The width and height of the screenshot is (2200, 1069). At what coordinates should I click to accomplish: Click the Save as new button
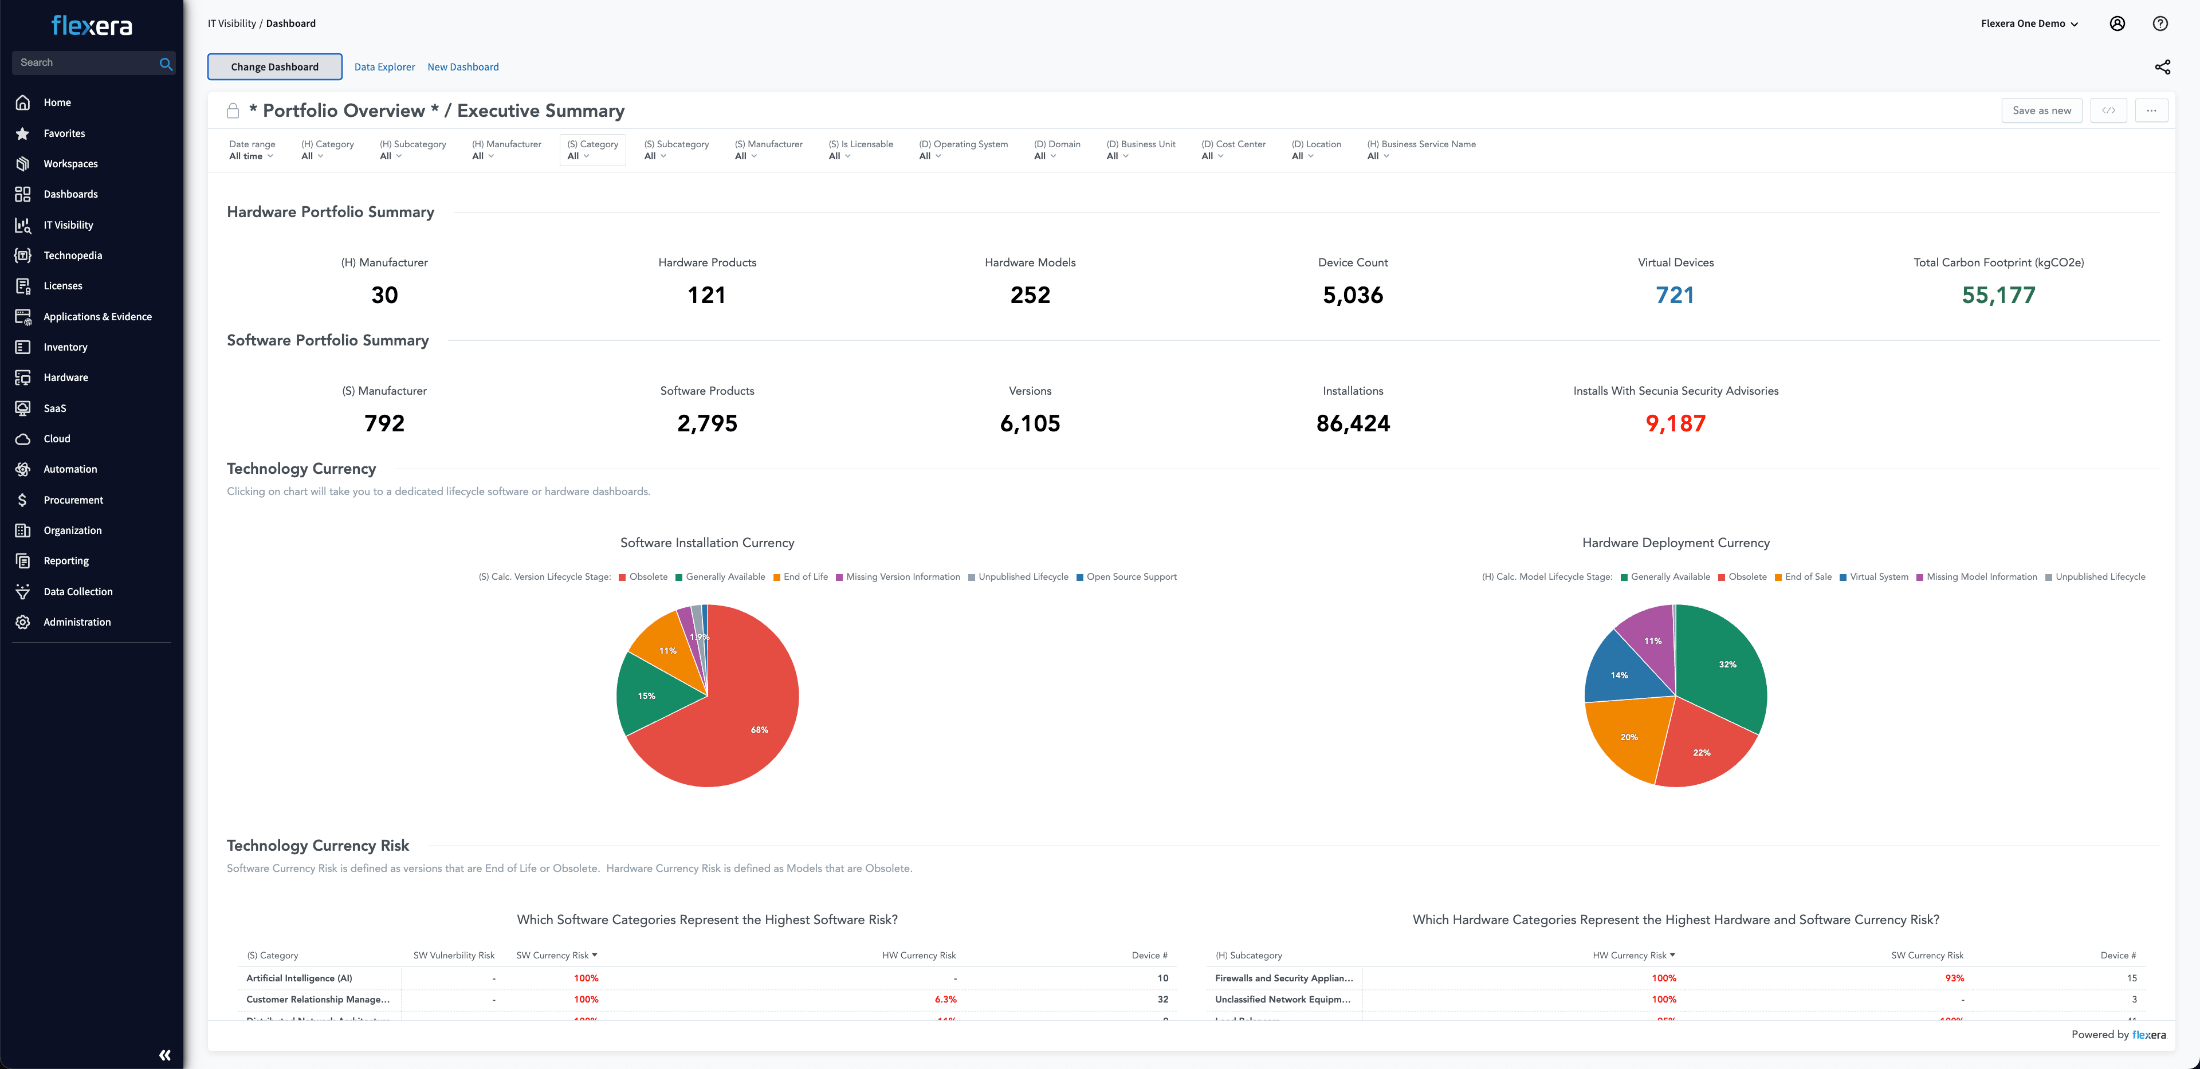point(2042,110)
